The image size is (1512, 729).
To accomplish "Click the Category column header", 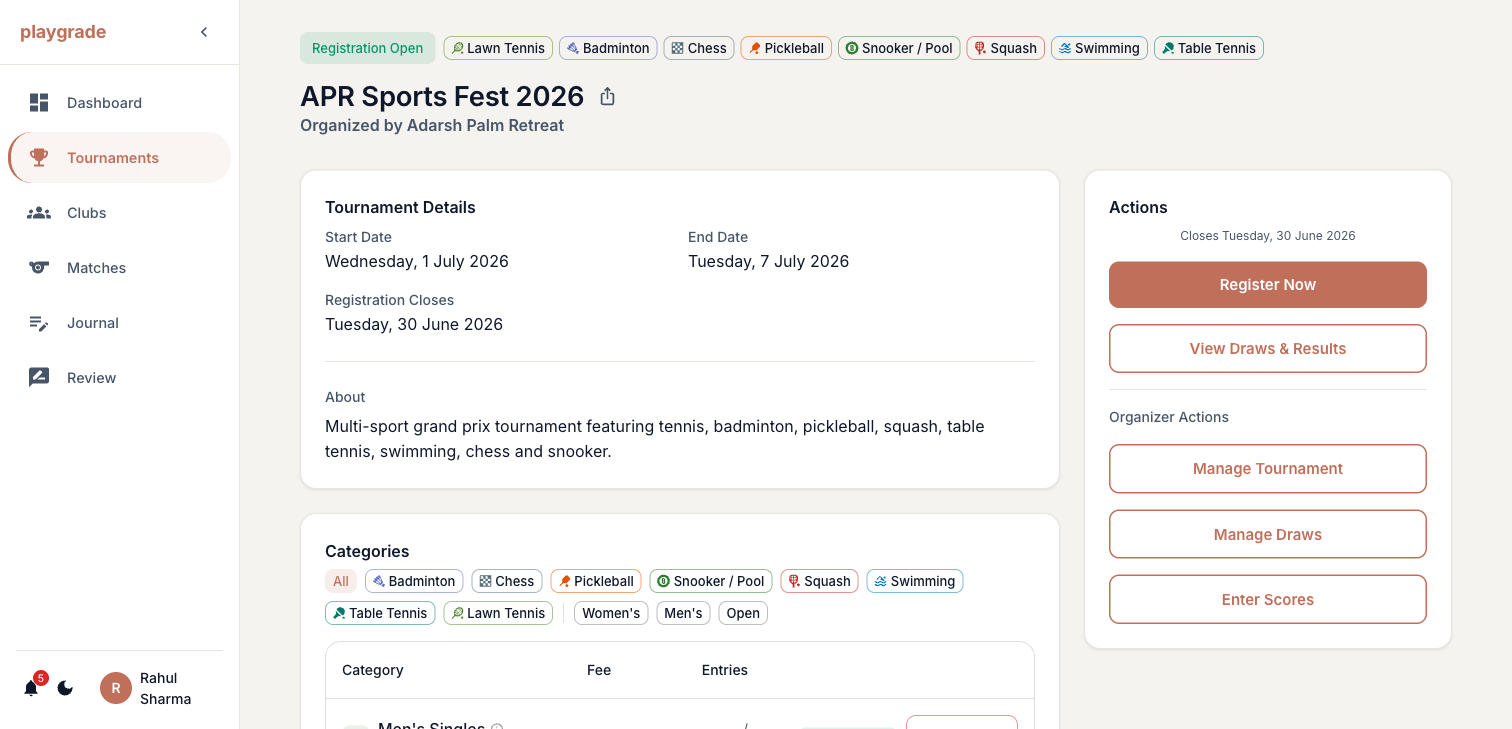I will [x=373, y=670].
